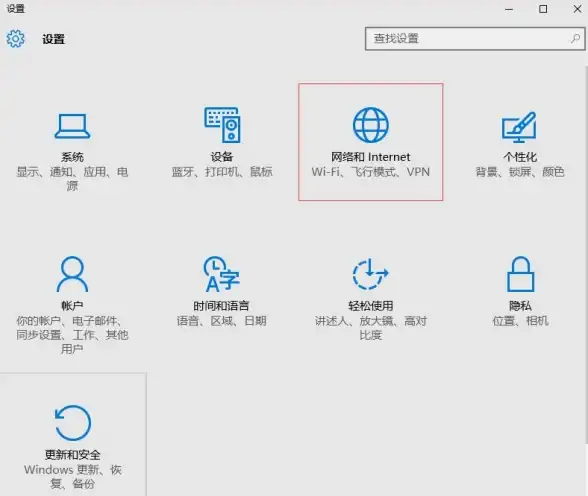The image size is (588, 496).
Task: Maximize the Settings window
Action: pyautogui.click(x=543, y=9)
